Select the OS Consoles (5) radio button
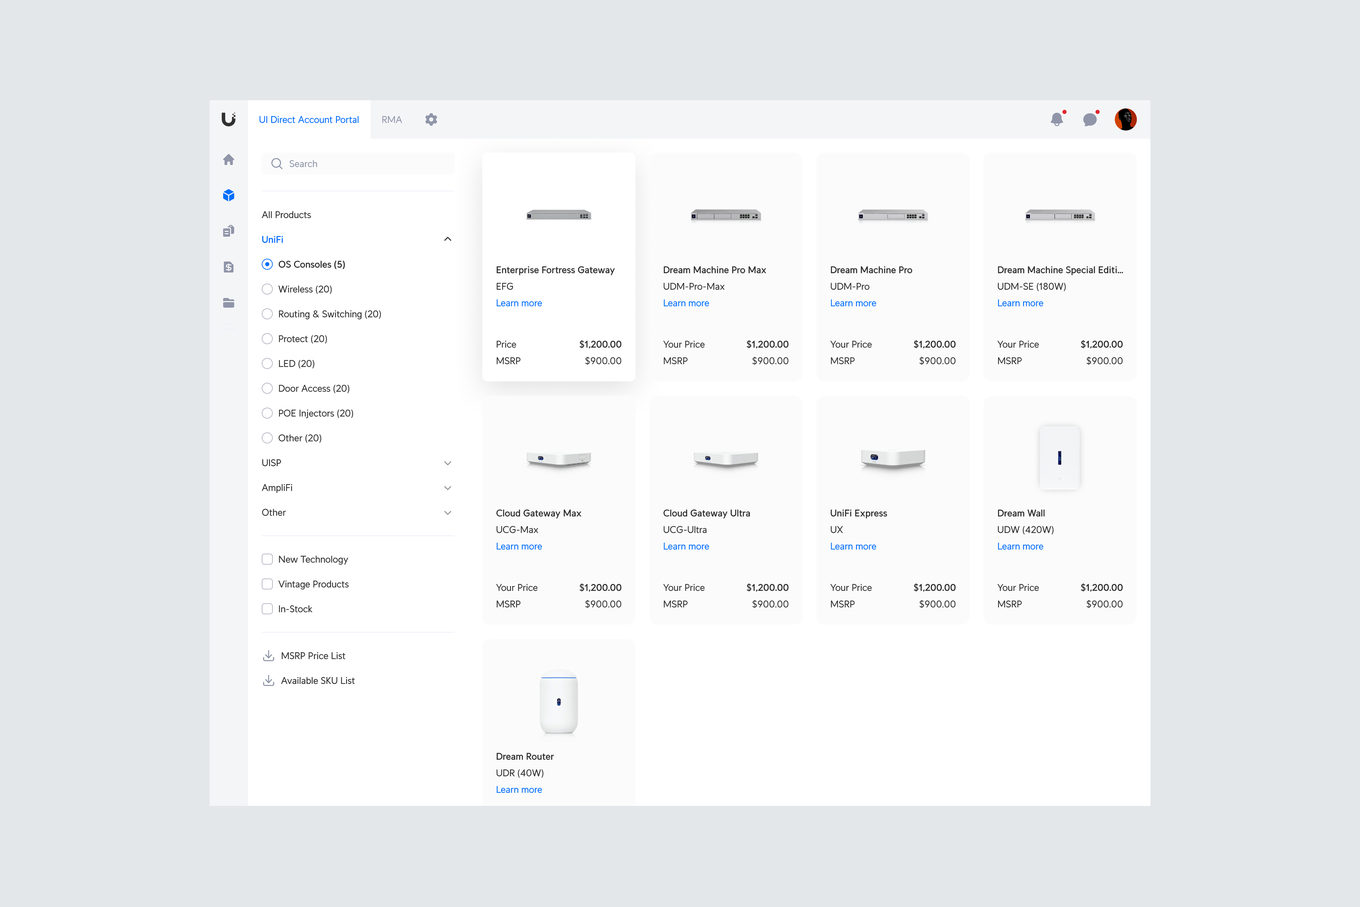The height and width of the screenshot is (907, 1360). coord(267,265)
